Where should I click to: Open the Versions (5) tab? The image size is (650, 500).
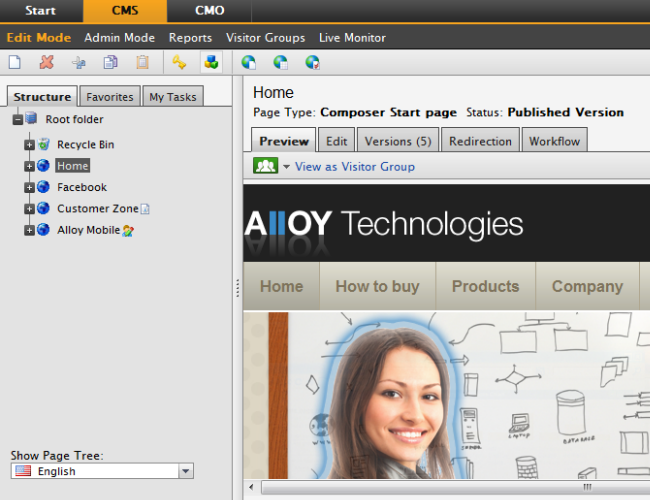tap(397, 141)
